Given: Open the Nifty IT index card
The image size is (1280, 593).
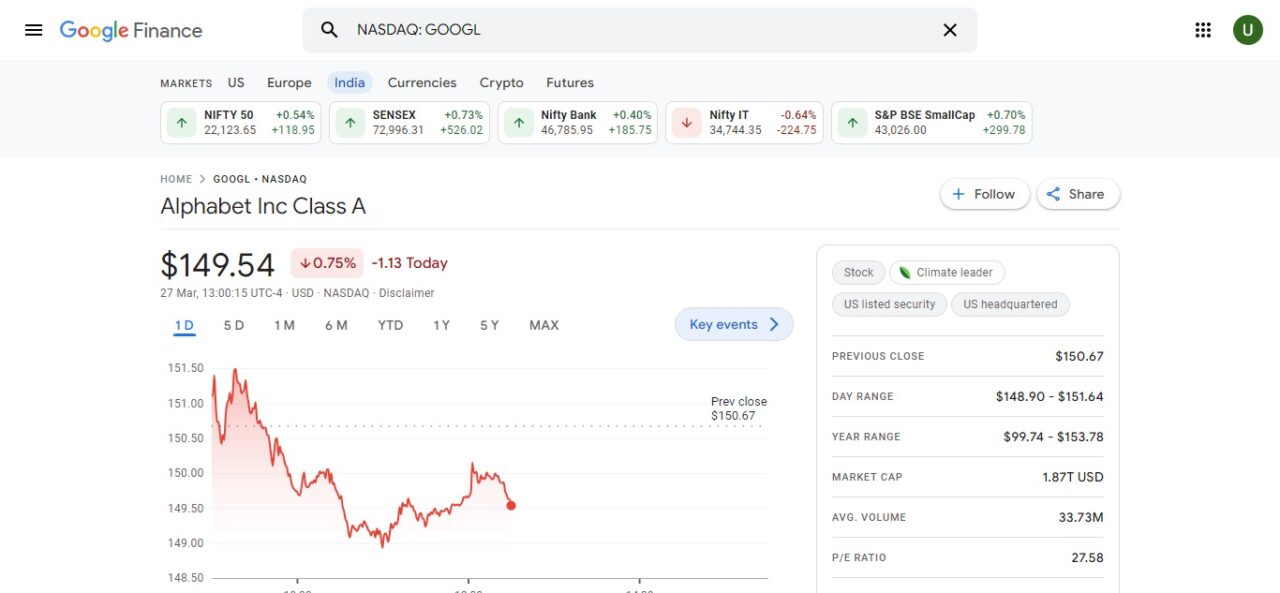Looking at the screenshot, I should [x=745, y=123].
